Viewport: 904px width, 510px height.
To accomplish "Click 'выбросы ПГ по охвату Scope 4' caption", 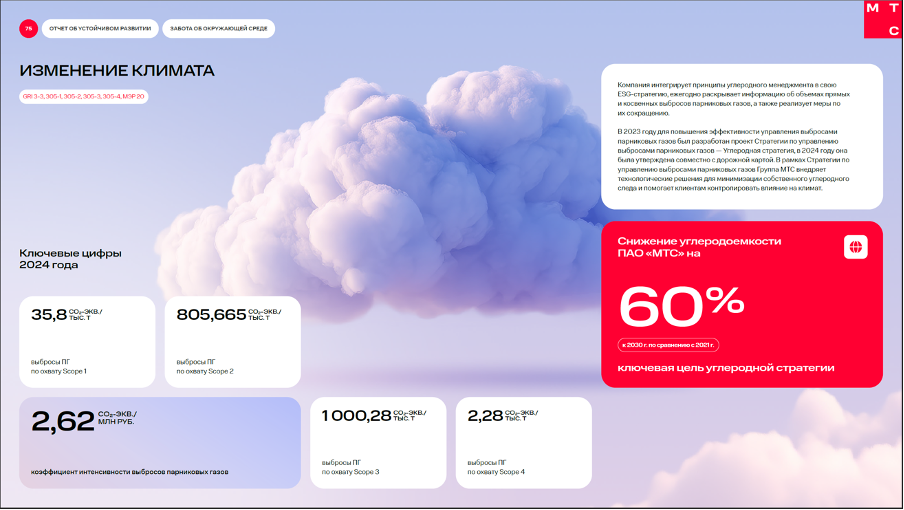I will 496,467.
